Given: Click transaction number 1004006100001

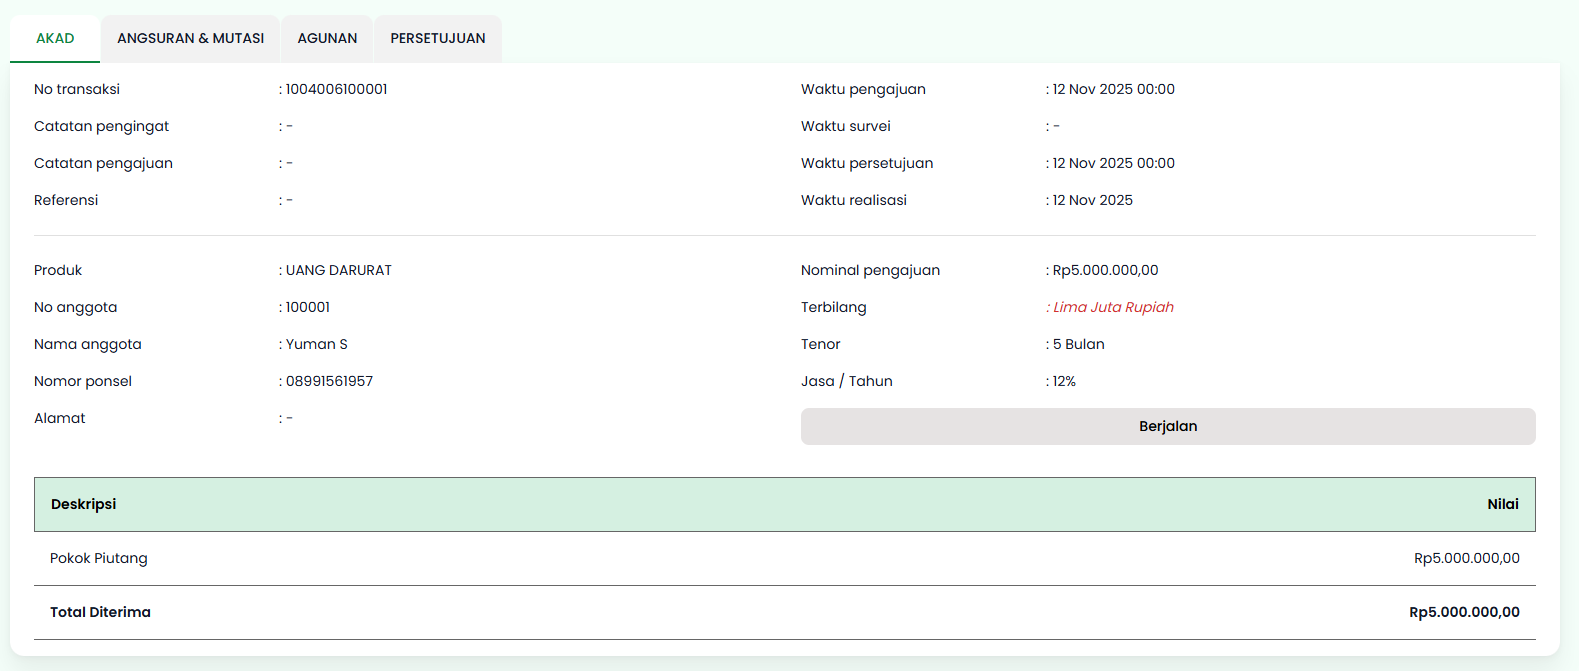Looking at the screenshot, I should tap(336, 89).
